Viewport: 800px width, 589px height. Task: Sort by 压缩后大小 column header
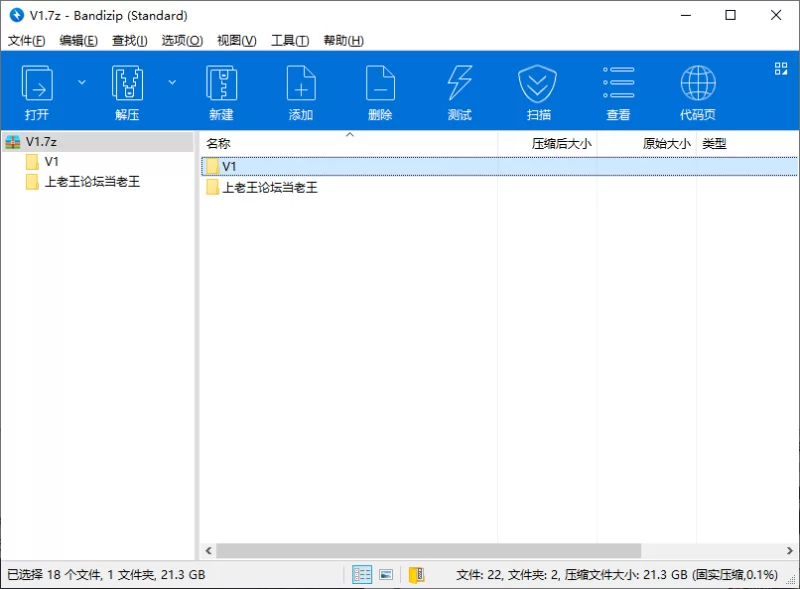[x=547, y=143]
